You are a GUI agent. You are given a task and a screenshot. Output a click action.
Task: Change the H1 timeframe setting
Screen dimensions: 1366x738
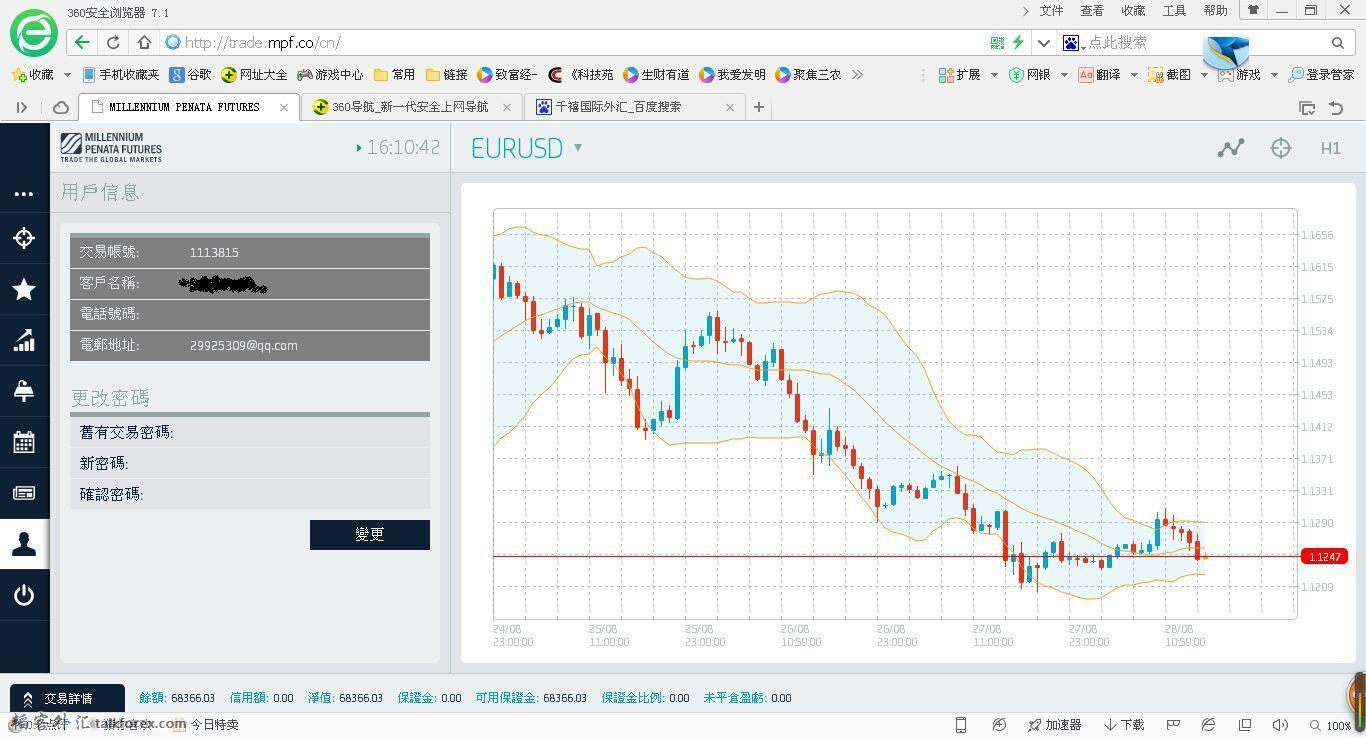coord(1330,148)
